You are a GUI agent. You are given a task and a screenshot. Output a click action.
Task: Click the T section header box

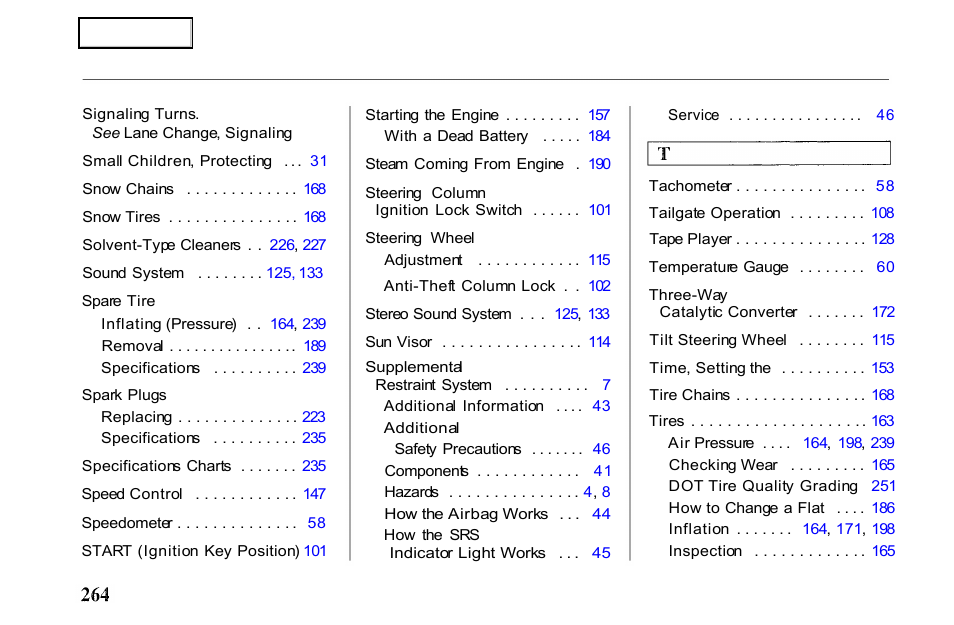[x=769, y=153]
